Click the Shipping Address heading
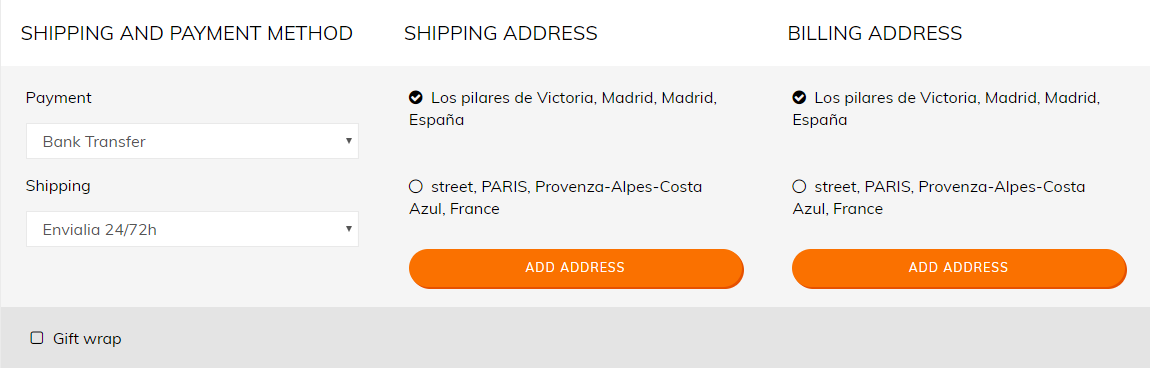The width and height of the screenshot is (1150, 368). pyautogui.click(x=501, y=33)
